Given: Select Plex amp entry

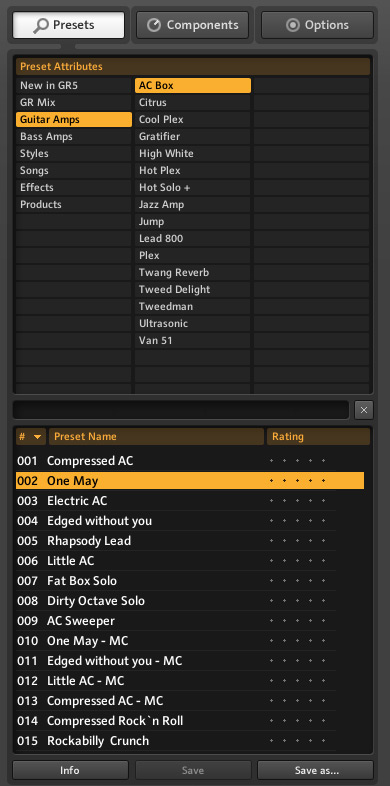Looking at the screenshot, I should pos(192,256).
